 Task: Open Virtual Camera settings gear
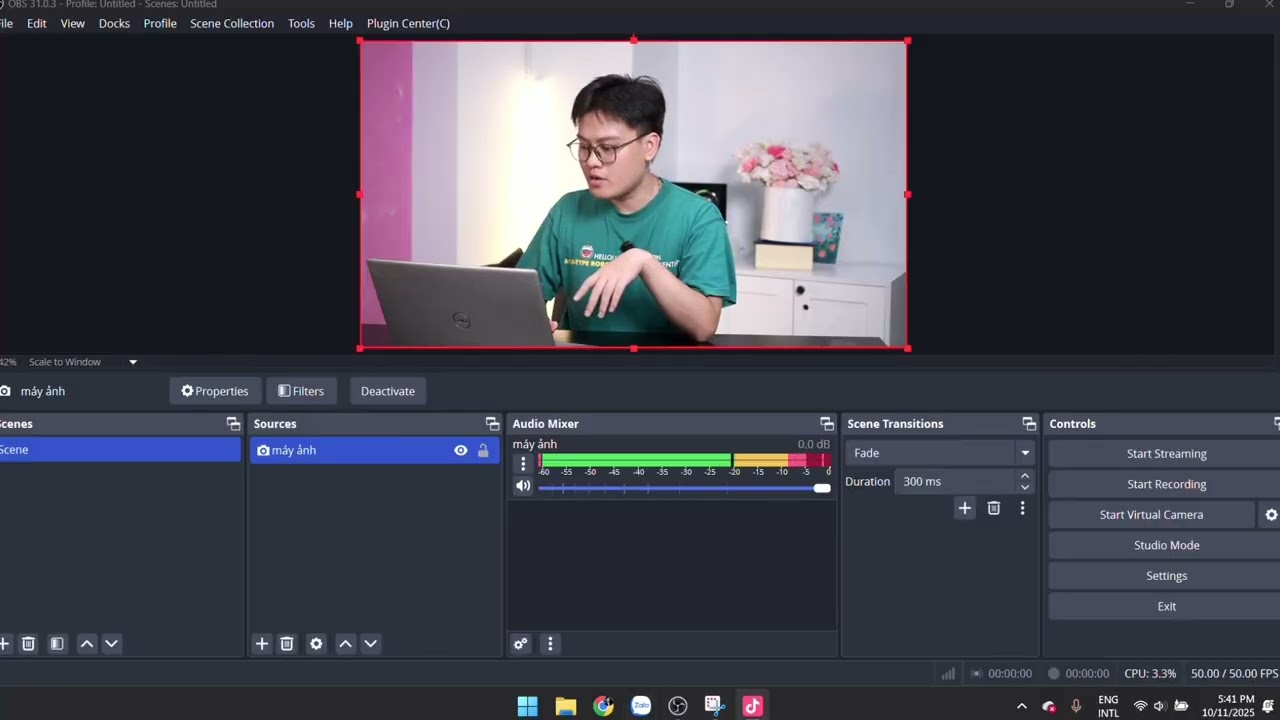click(1271, 515)
